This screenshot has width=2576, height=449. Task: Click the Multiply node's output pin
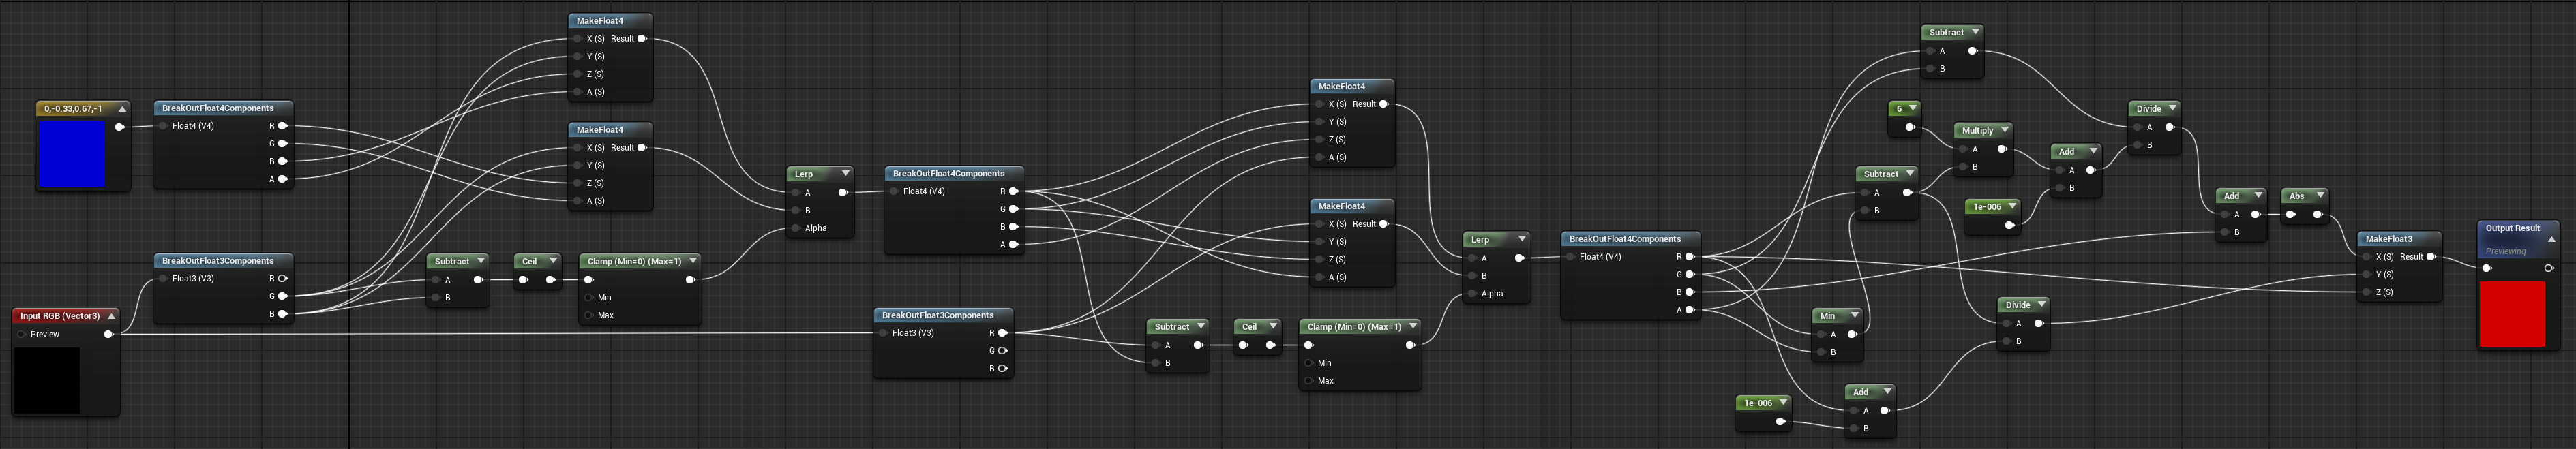2002,149
